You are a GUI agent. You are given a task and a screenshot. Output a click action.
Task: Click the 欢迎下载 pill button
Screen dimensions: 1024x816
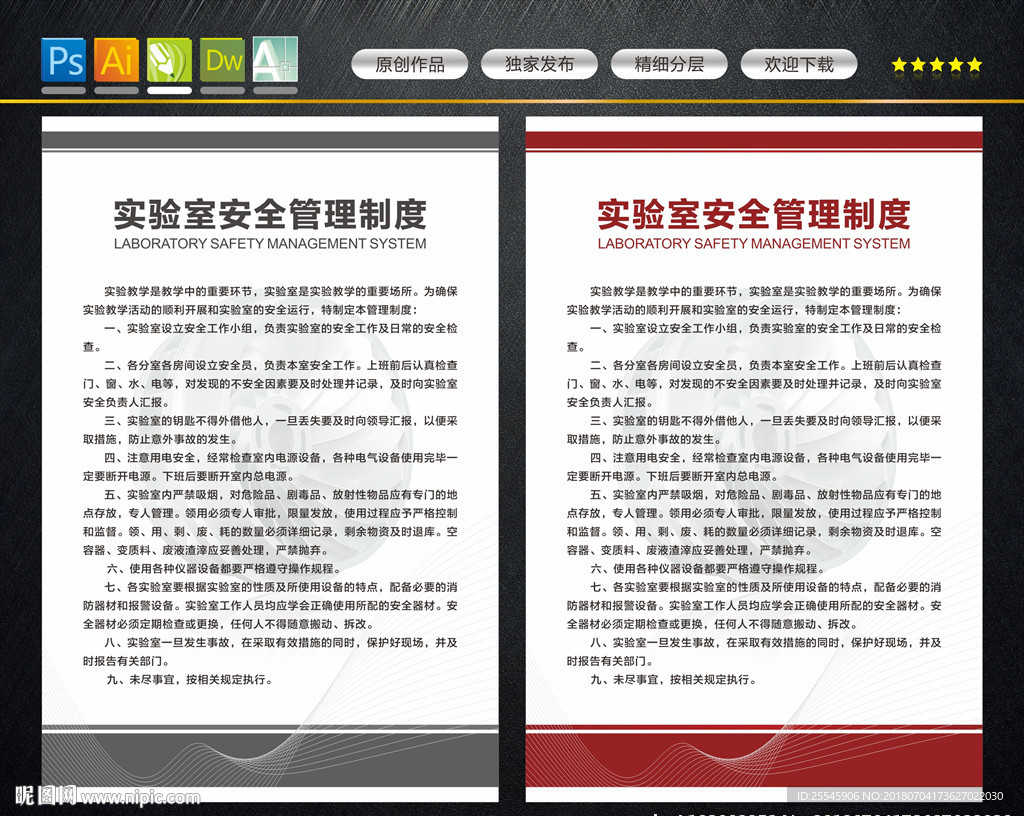(x=799, y=64)
